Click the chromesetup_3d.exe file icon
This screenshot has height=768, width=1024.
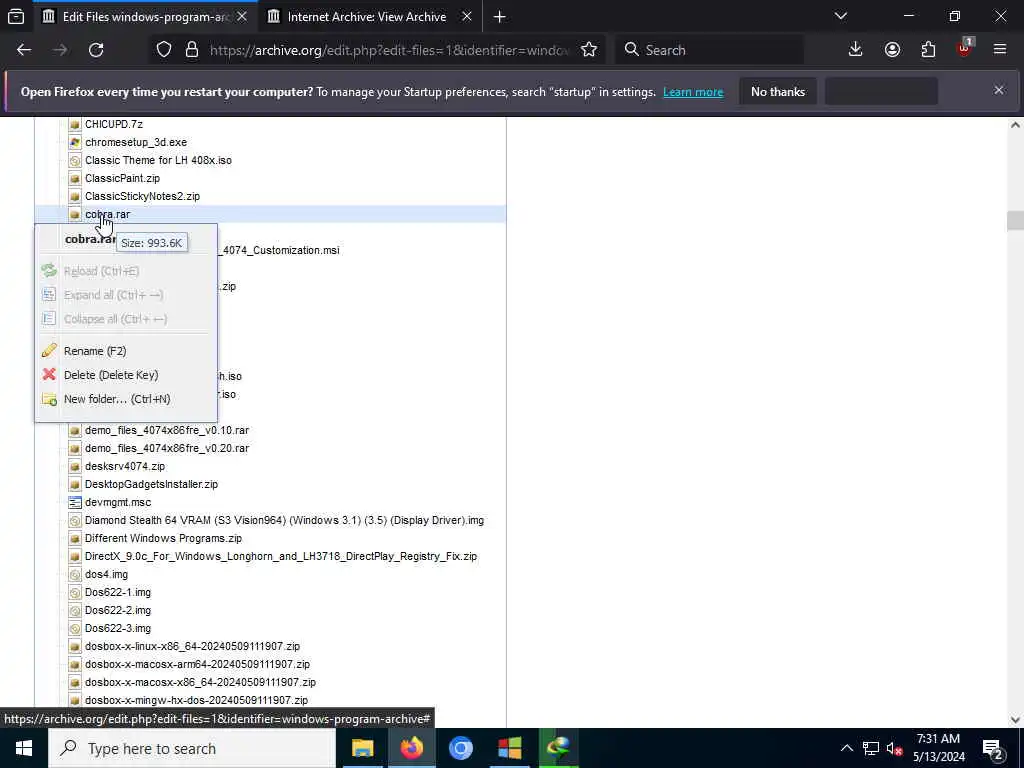[x=74, y=142]
